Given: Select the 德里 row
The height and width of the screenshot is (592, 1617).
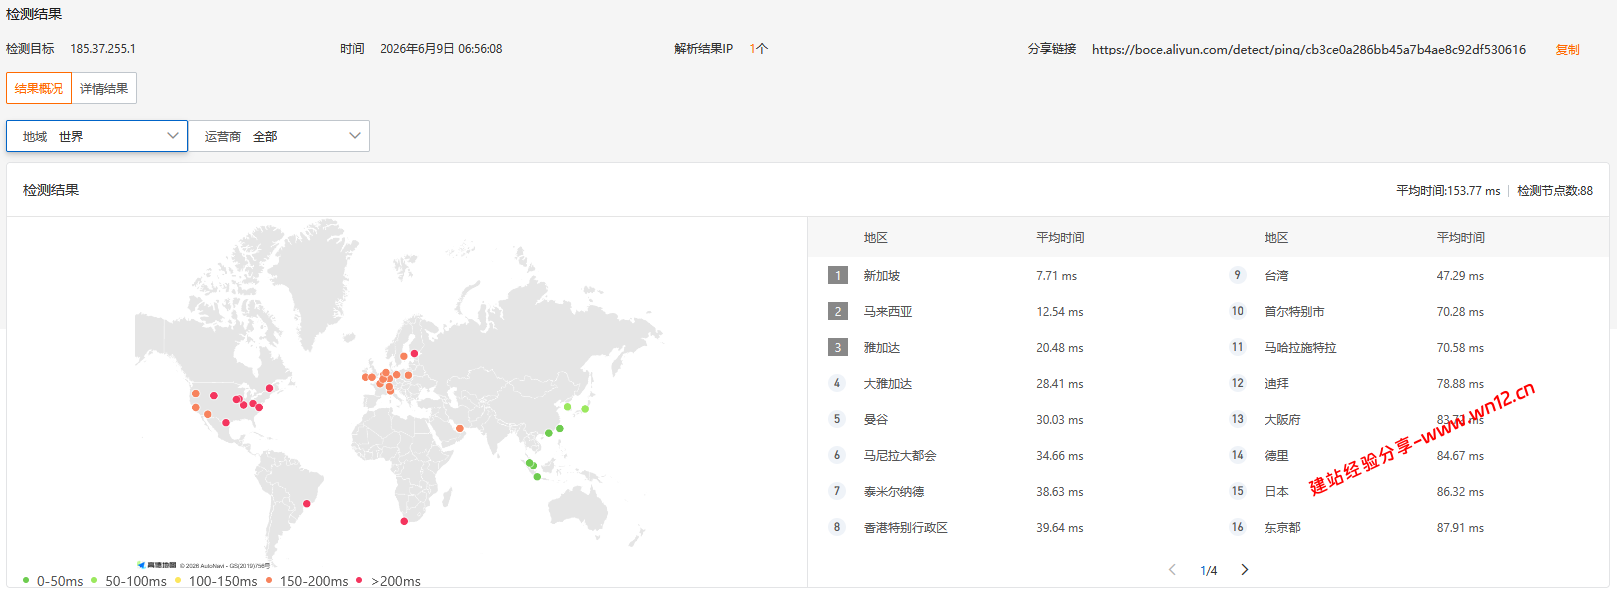Looking at the screenshot, I should tap(1408, 455).
